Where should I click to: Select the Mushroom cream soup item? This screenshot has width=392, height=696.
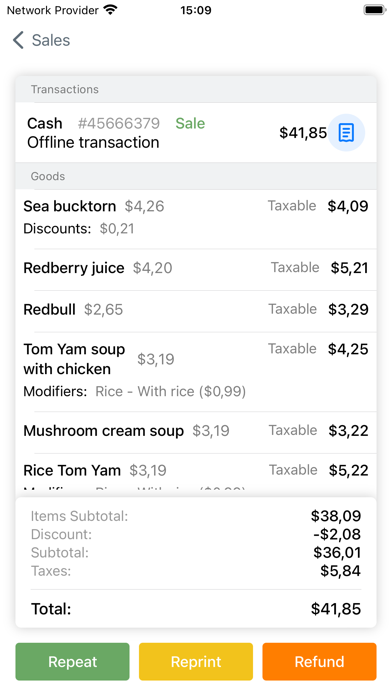[x=196, y=432]
